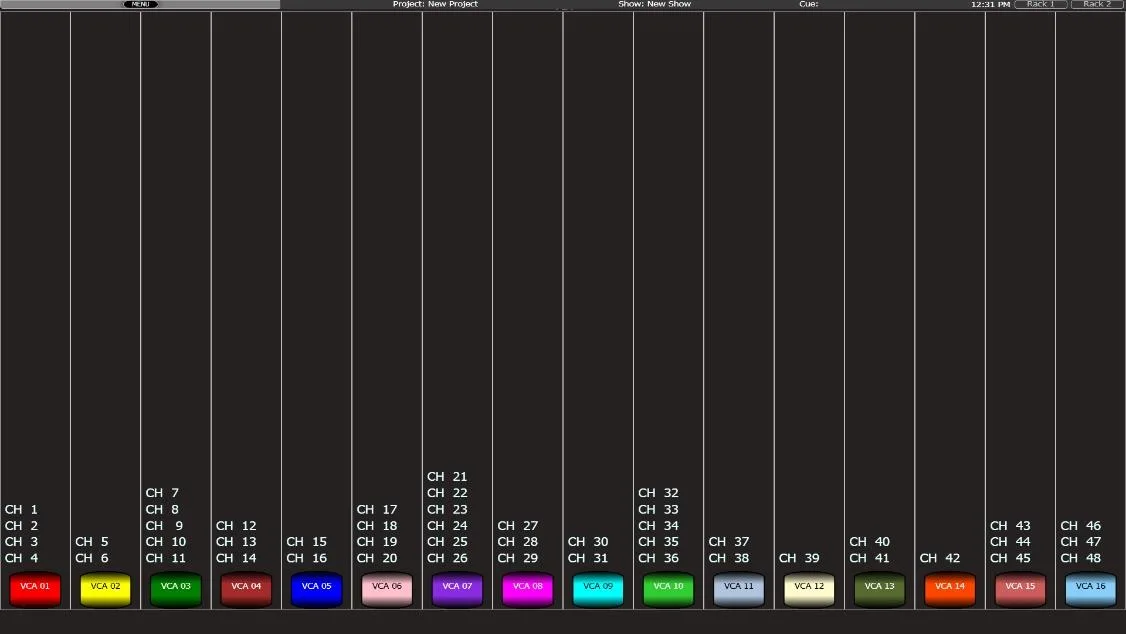Click 'CH 36' in VCA 10 column
This screenshot has height=634, width=1126.
pyautogui.click(x=659, y=558)
